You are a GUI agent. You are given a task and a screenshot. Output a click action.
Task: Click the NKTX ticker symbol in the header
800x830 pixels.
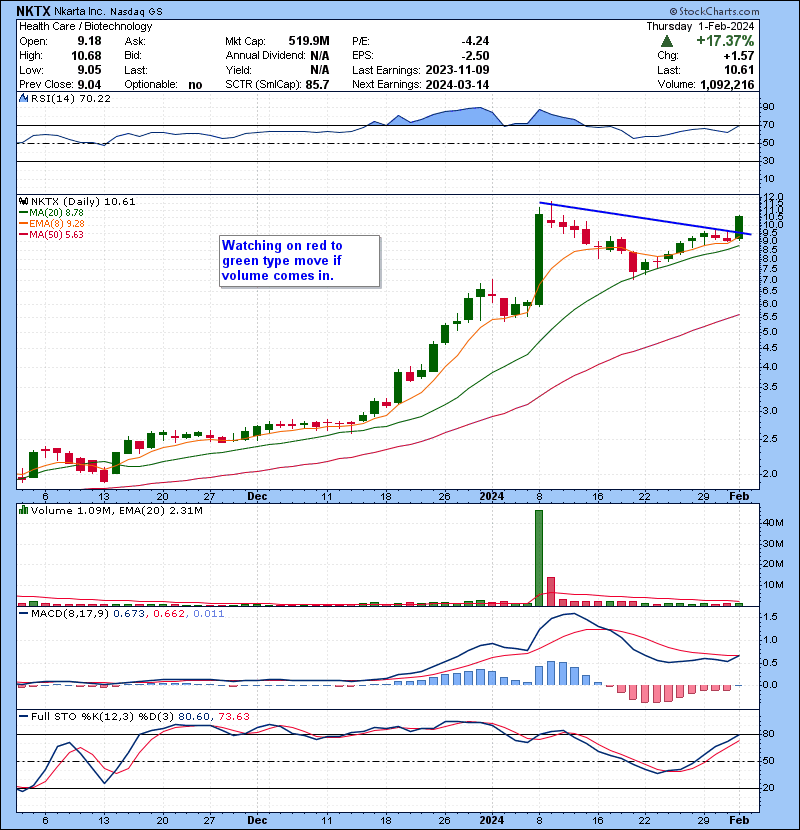click(33, 11)
